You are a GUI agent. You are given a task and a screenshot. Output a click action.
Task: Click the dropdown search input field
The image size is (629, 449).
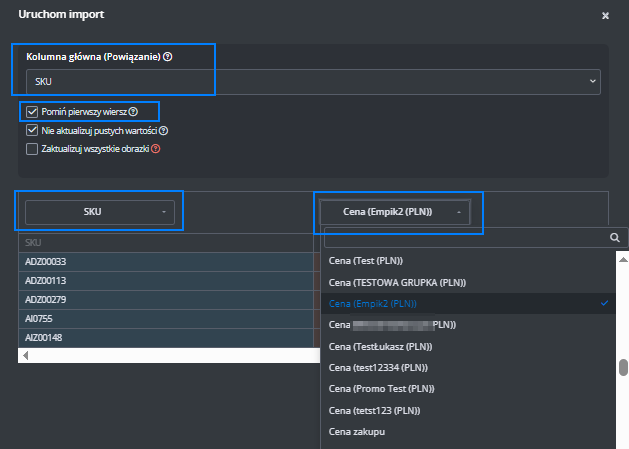coord(465,238)
